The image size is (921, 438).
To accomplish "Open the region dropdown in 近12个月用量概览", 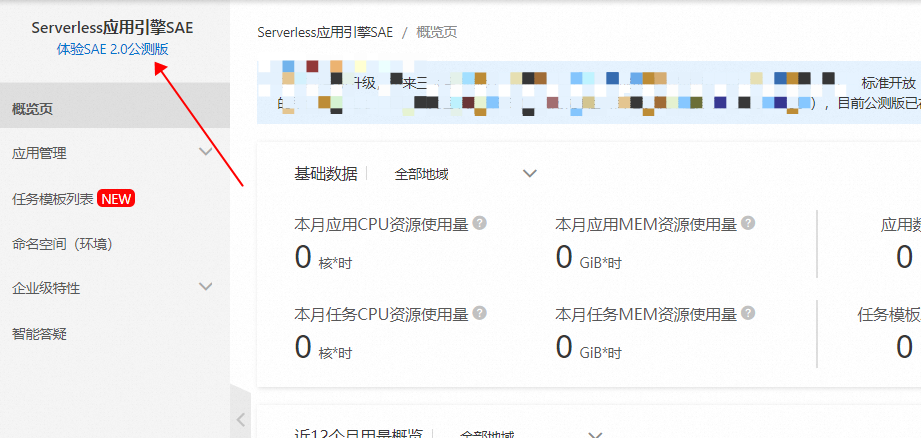I will (529, 435).
